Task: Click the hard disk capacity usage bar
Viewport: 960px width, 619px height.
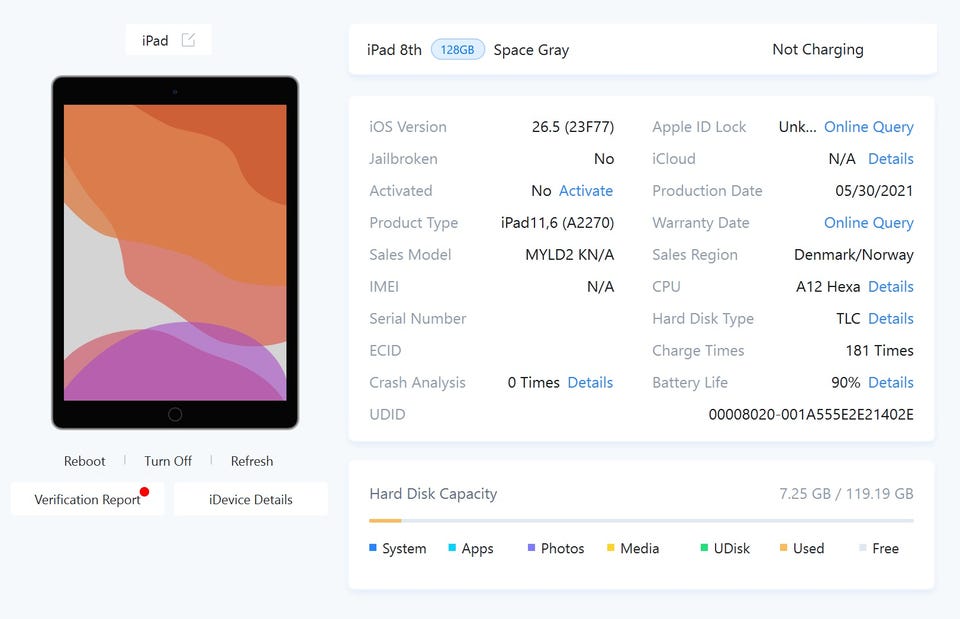Action: pos(641,520)
